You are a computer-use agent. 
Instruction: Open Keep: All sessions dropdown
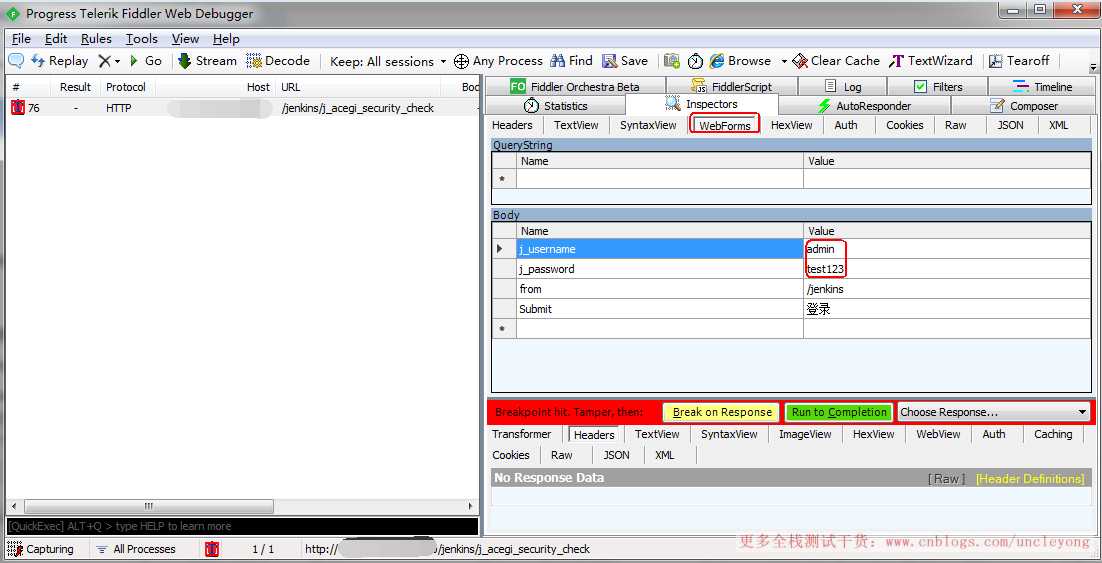pos(388,62)
